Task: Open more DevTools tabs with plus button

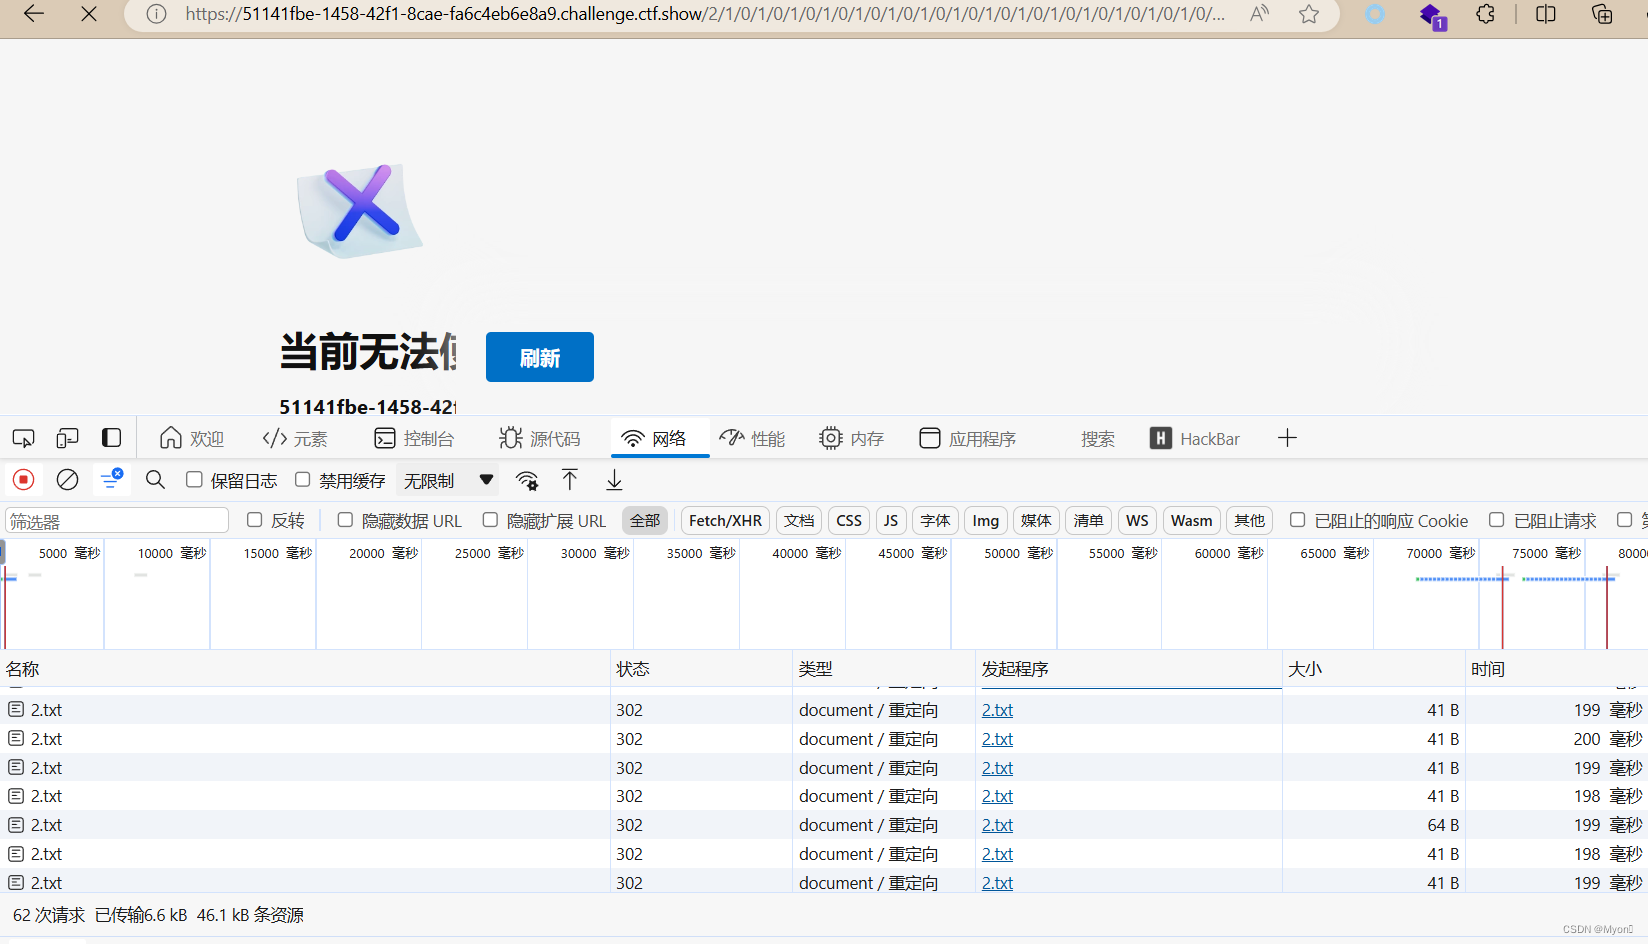Action: point(1287,438)
